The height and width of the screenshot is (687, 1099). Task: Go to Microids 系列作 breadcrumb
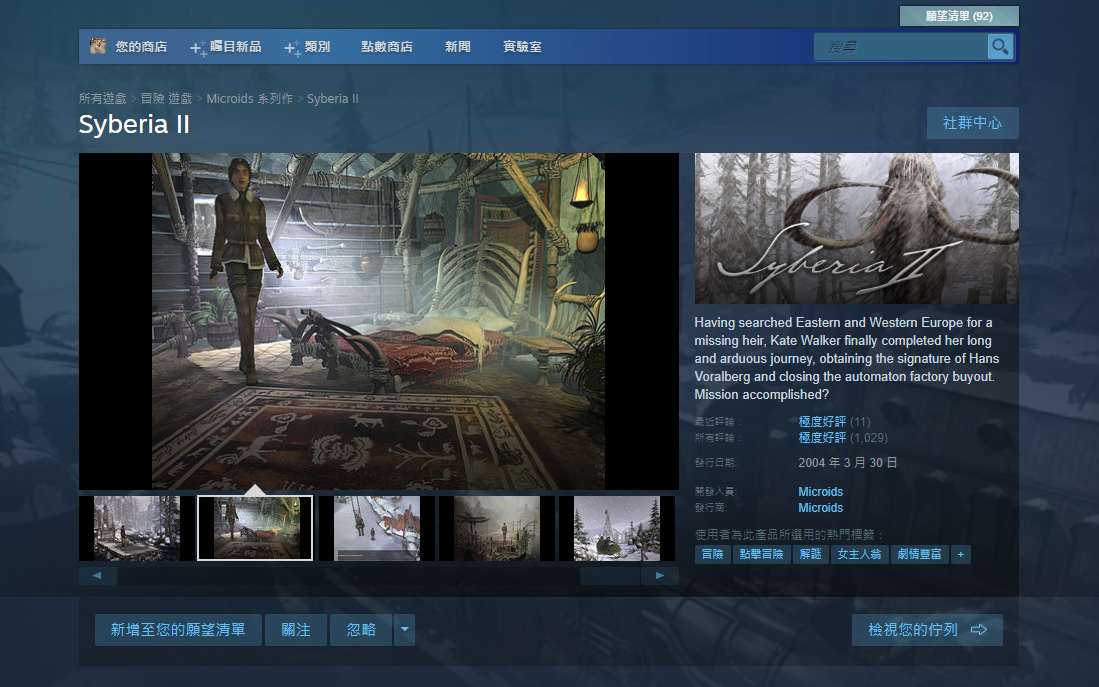(250, 99)
